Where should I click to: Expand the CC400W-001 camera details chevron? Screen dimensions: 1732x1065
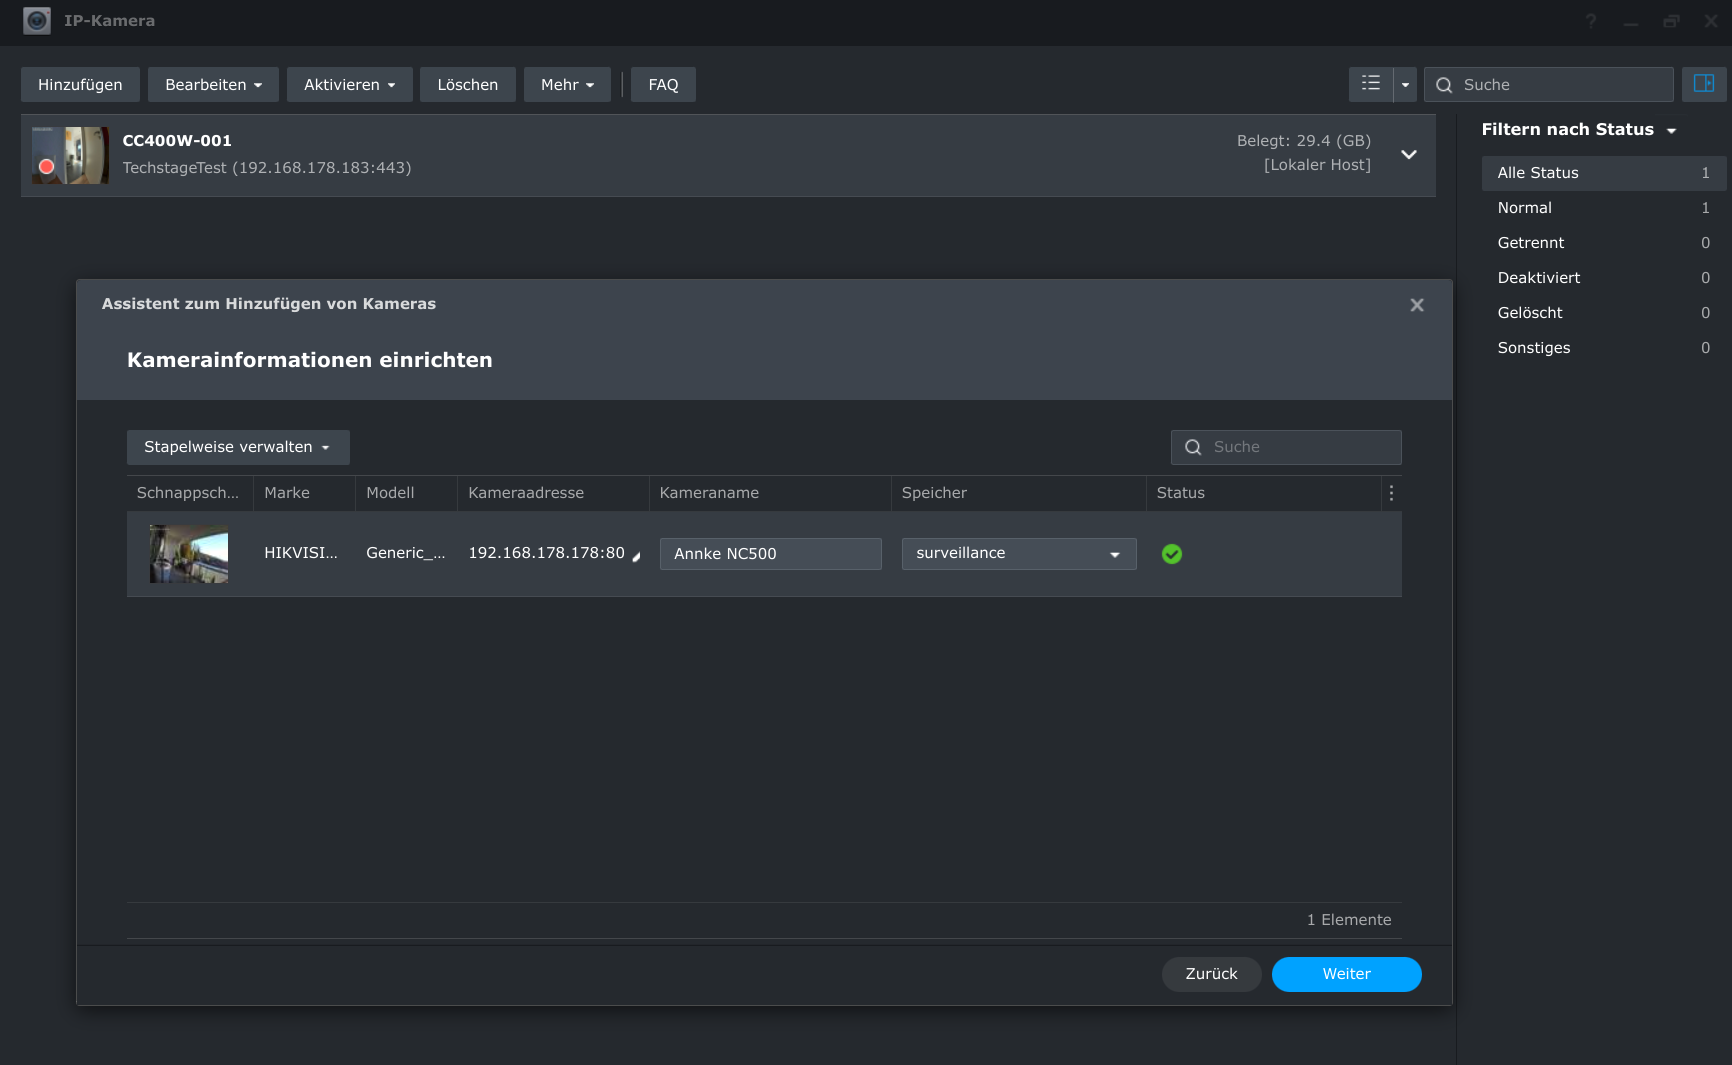1408,154
